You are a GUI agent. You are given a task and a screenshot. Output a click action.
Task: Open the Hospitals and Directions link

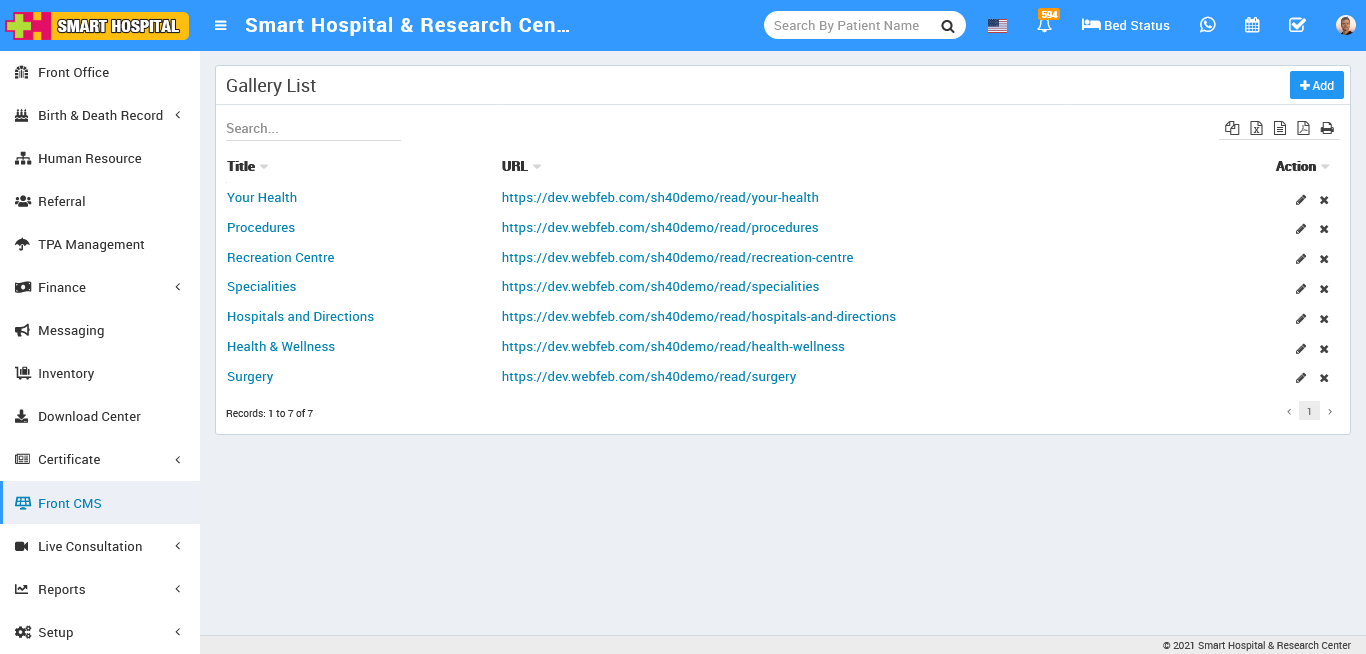[300, 317]
